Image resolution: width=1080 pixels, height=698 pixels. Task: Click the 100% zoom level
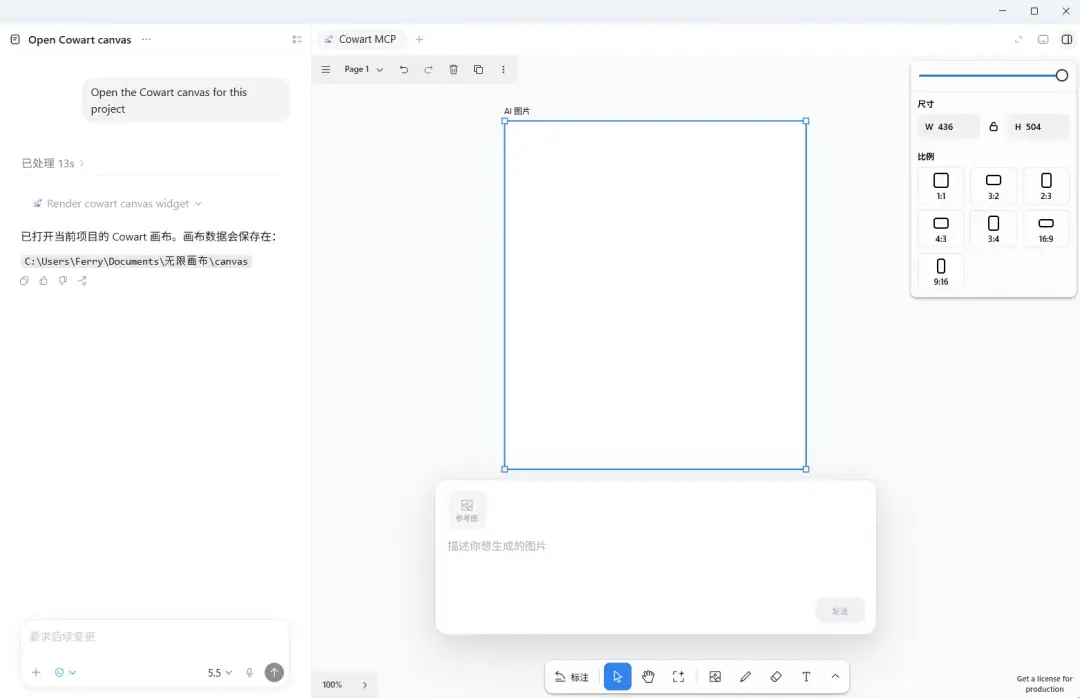[332, 685]
